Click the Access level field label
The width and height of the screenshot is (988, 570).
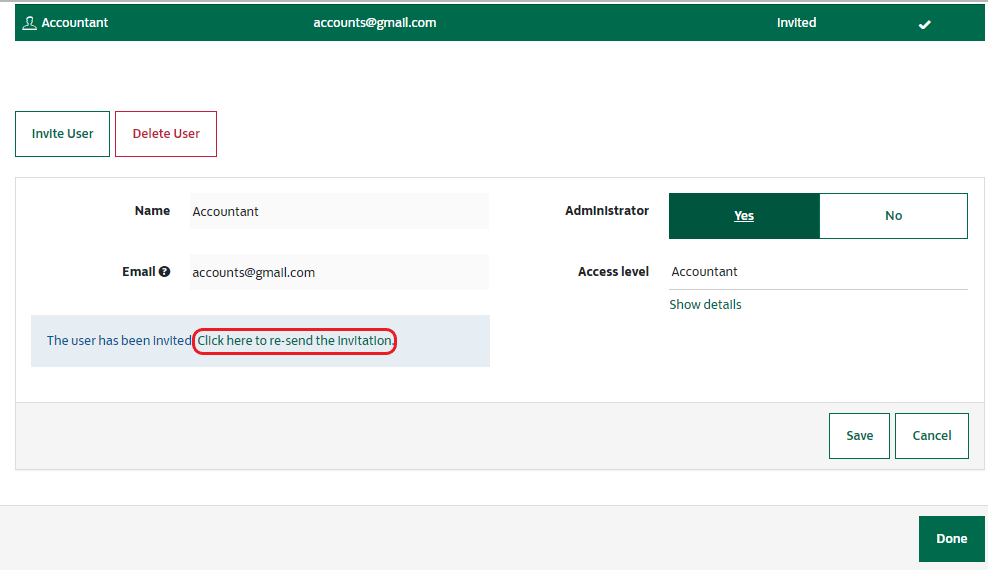[613, 272]
